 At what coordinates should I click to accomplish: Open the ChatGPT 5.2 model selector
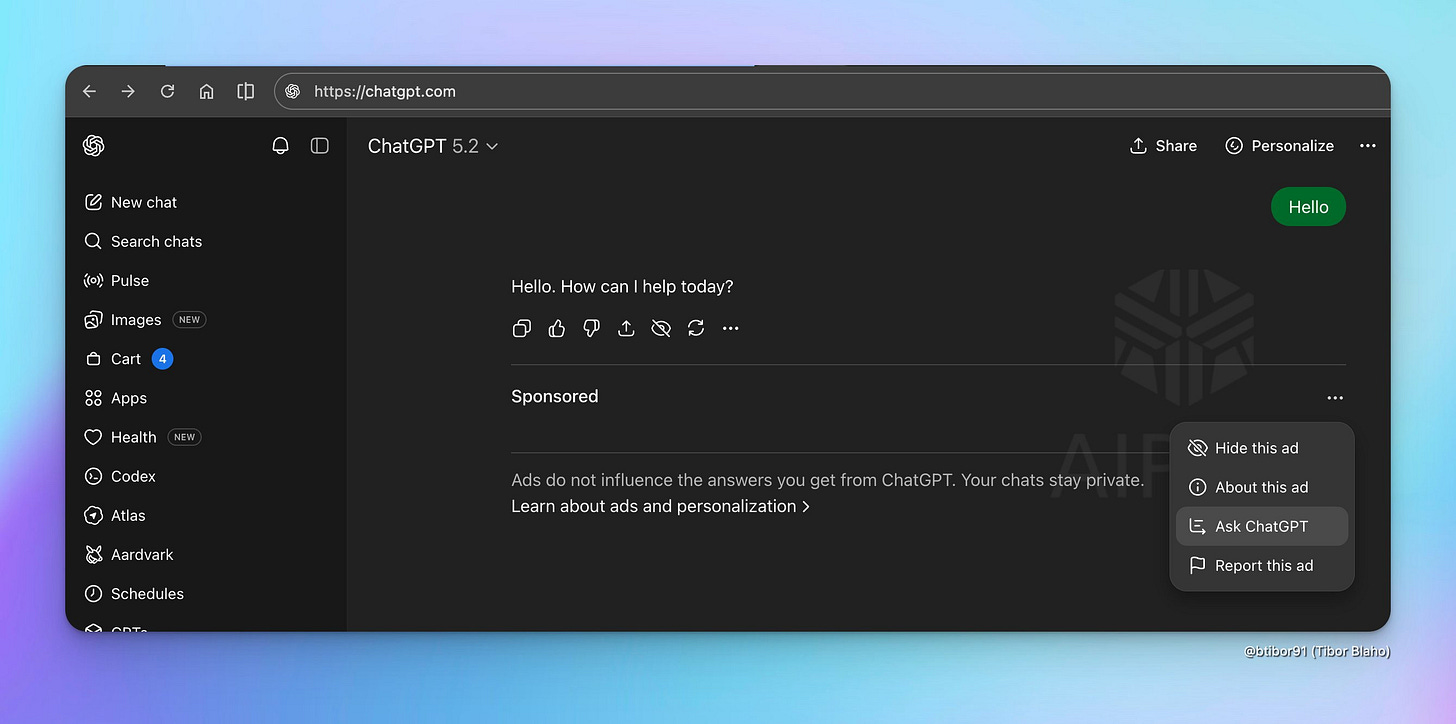pyautogui.click(x=433, y=146)
